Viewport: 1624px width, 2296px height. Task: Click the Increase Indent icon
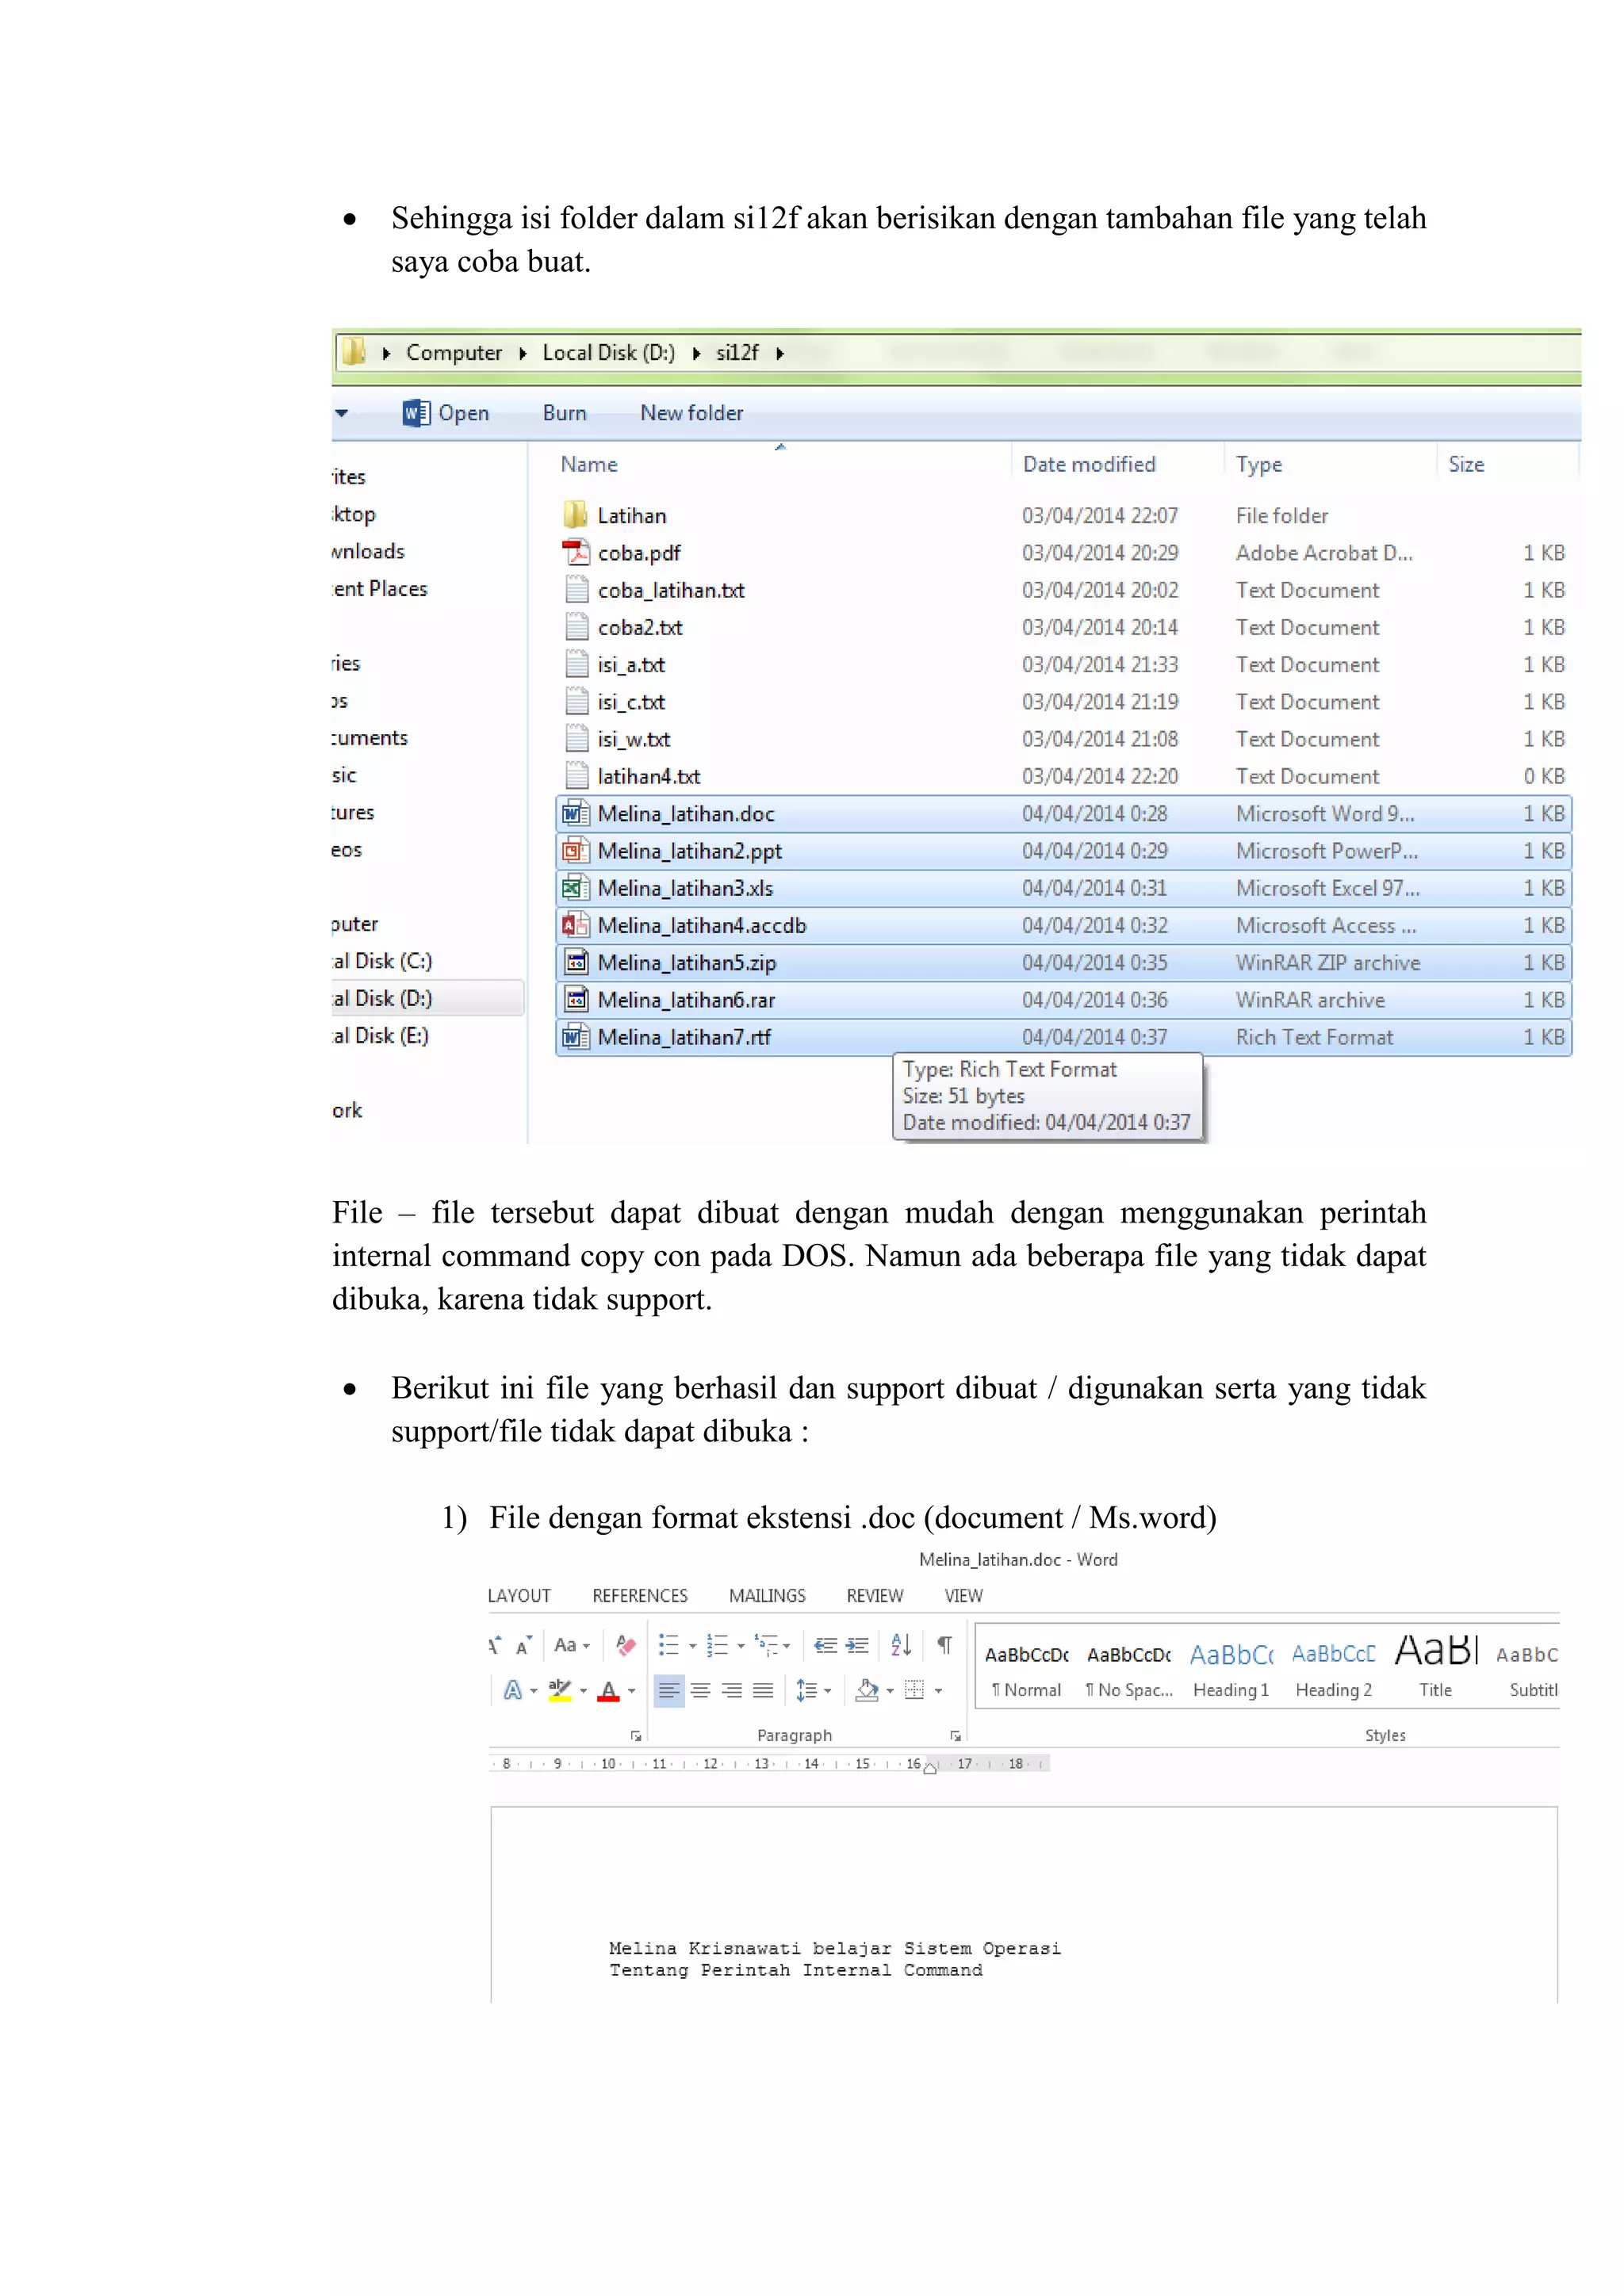click(857, 1645)
